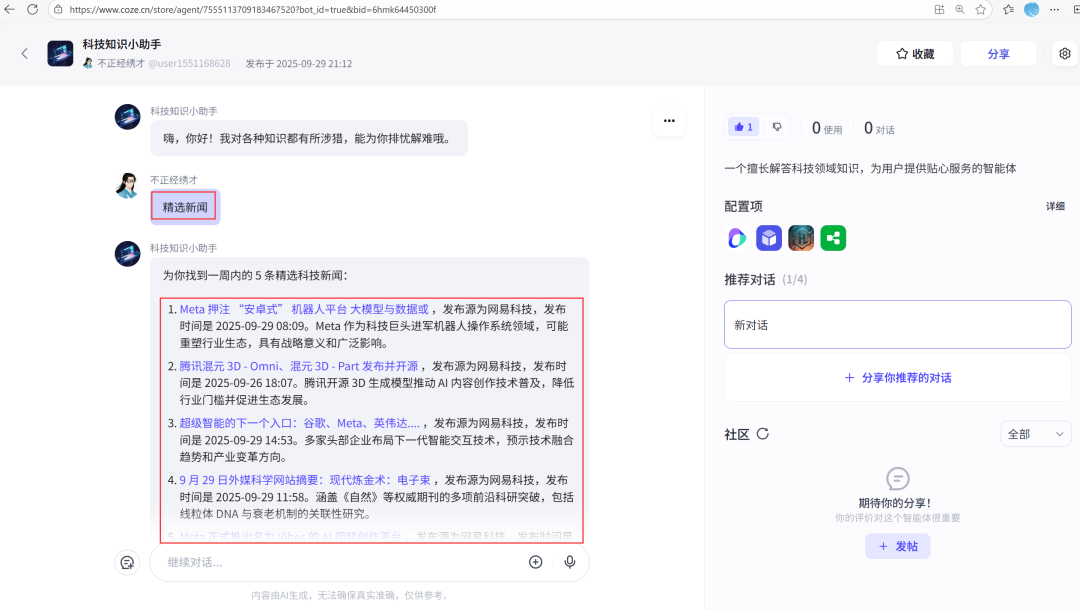Open the settings gear icon
This screenshot has height=610, width=1080.
pyautogui.click(x=1065, y=54)
